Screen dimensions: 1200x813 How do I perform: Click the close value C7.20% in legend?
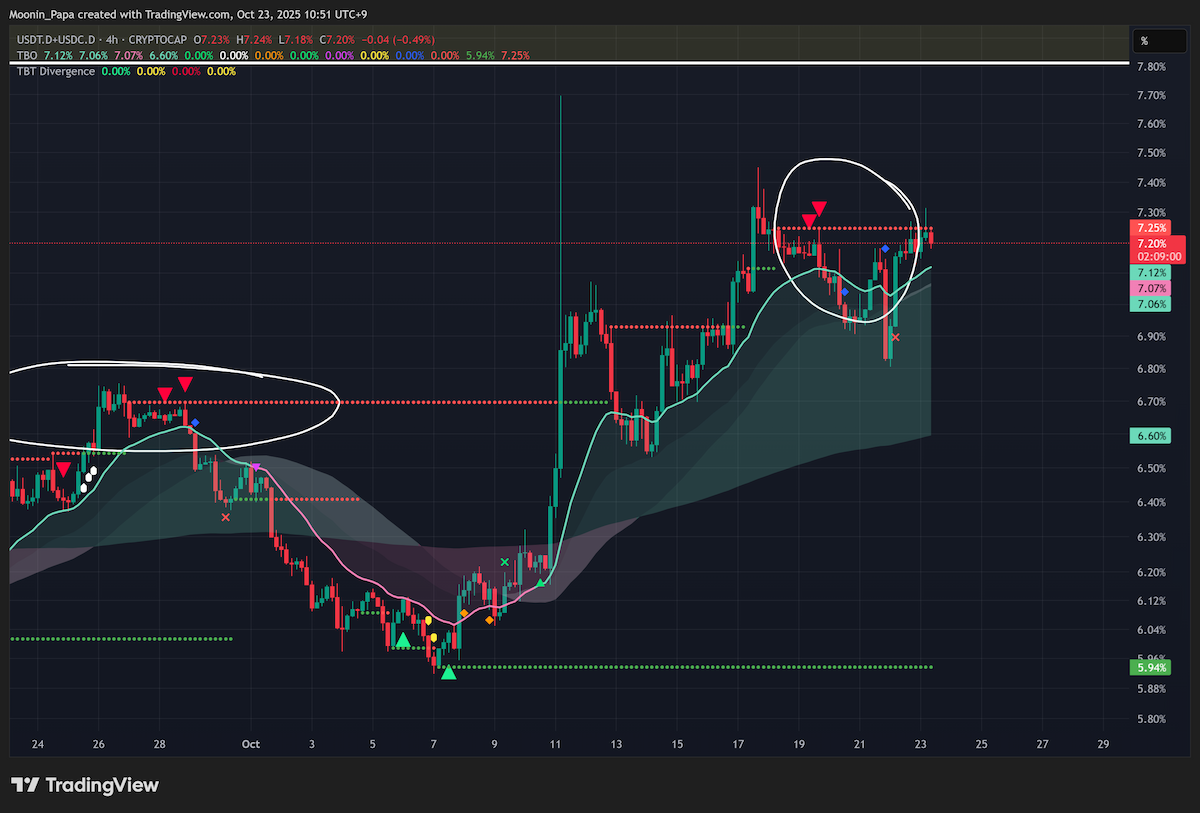pos(337,40)
